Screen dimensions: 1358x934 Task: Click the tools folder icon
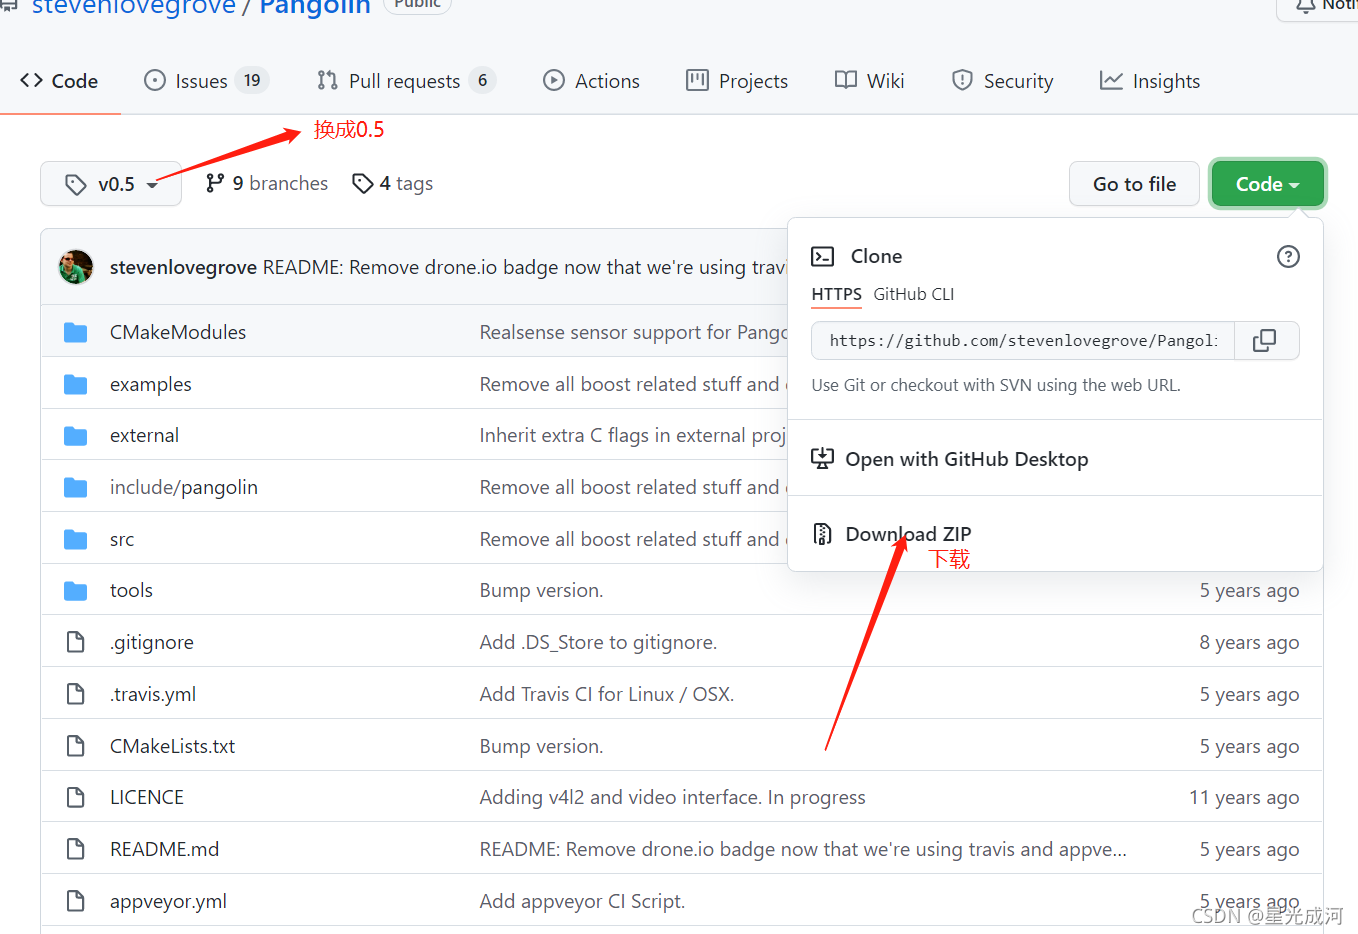(76, 591)
